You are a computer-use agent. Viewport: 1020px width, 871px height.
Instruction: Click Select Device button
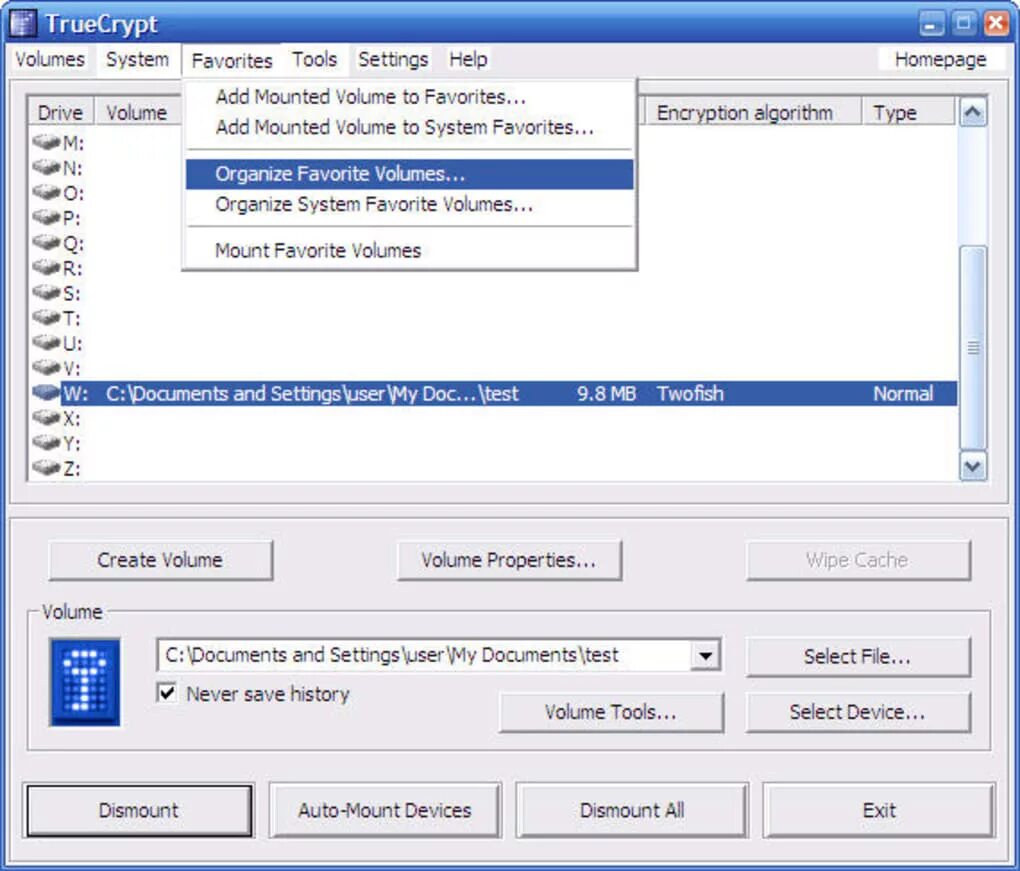[858, 712]
